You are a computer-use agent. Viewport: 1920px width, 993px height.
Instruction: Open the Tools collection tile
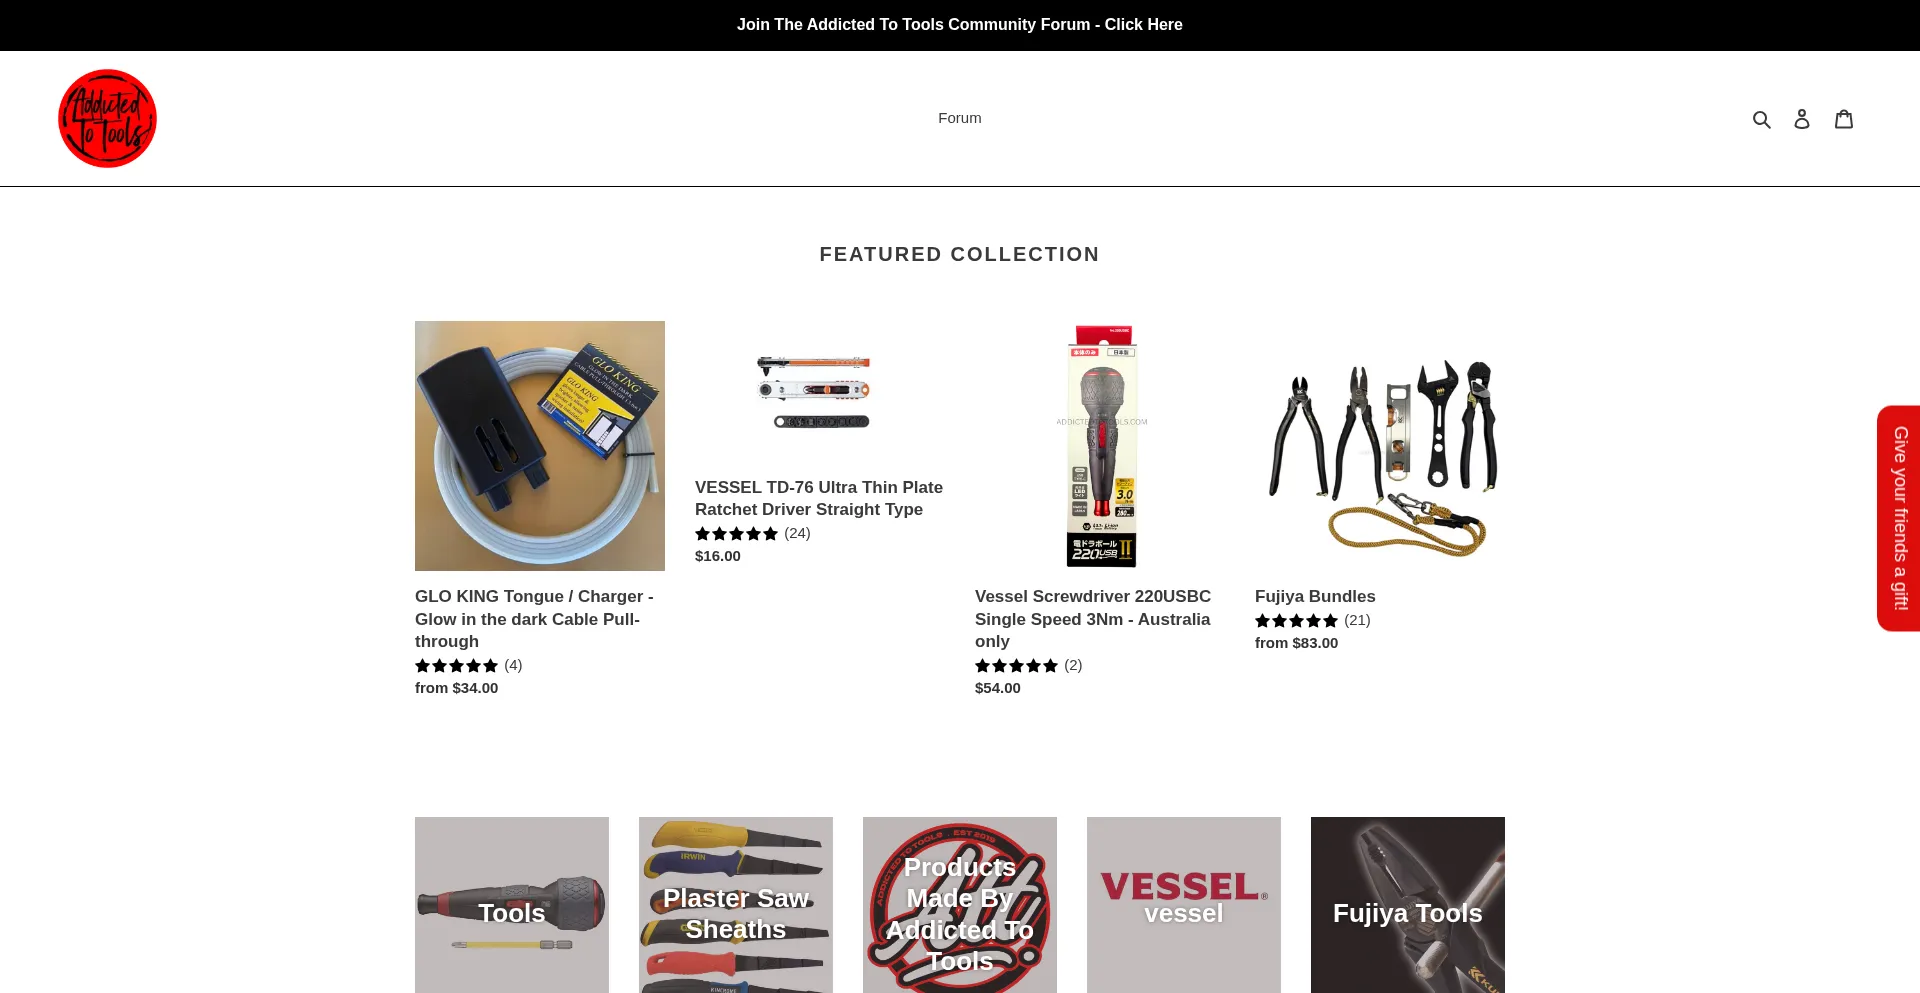click(x=511, y=905)
